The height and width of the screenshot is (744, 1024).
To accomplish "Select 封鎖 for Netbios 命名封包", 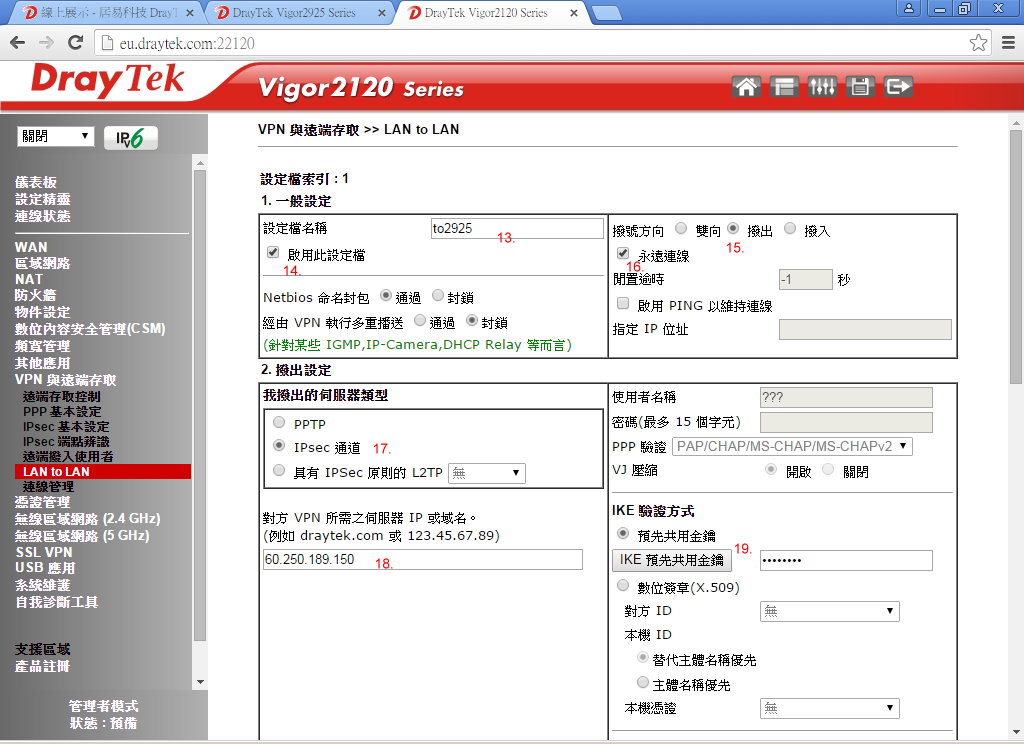I will [438, 296].
